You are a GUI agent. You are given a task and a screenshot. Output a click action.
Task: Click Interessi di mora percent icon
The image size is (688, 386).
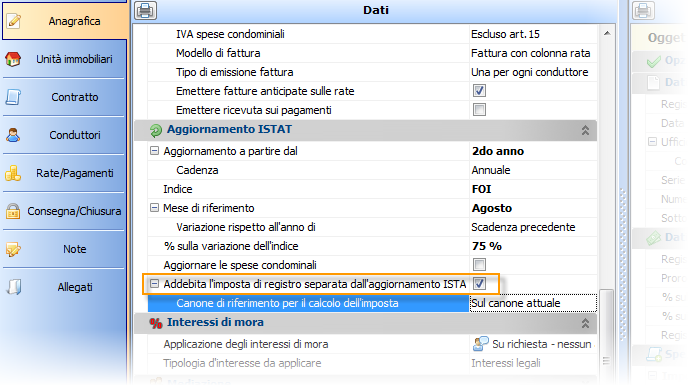(x=156, y=323)
